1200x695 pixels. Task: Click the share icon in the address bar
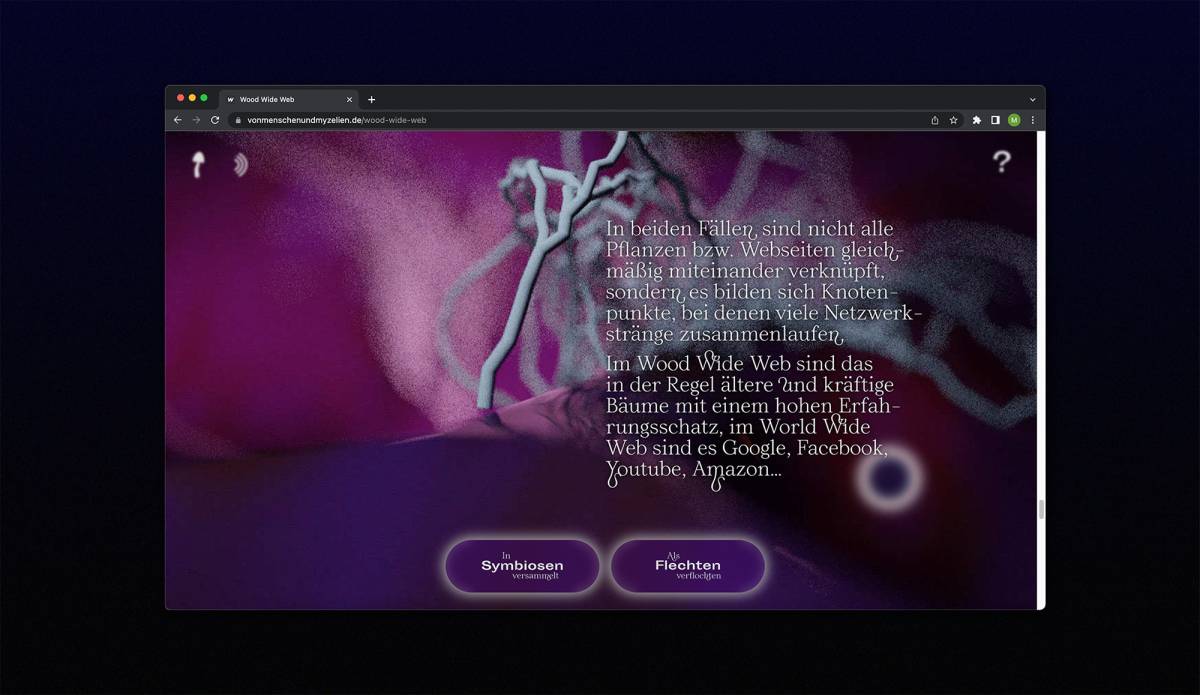pos(935,120)
